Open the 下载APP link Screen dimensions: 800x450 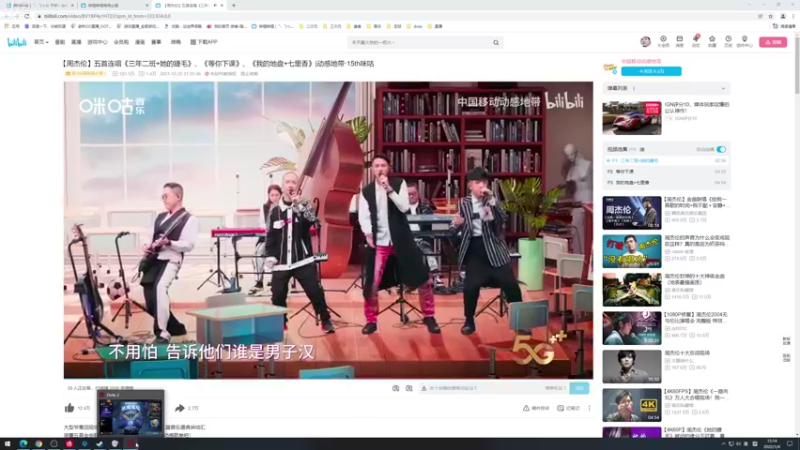tap(204, 42)
